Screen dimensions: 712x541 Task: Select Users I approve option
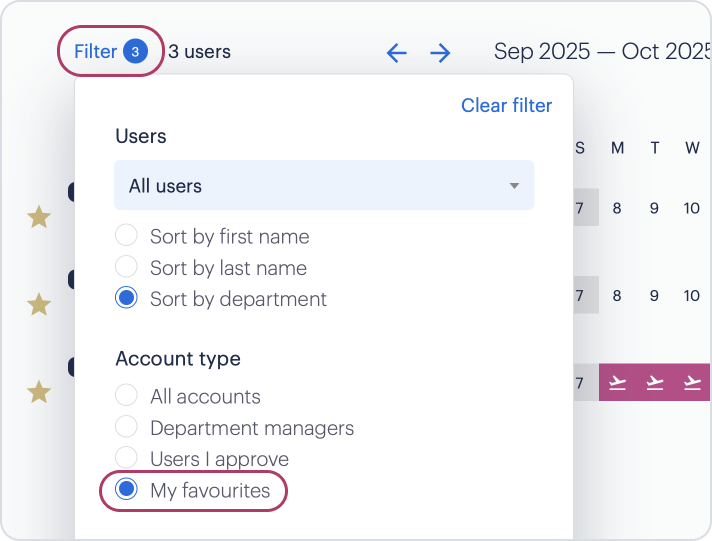pos(126,458)
